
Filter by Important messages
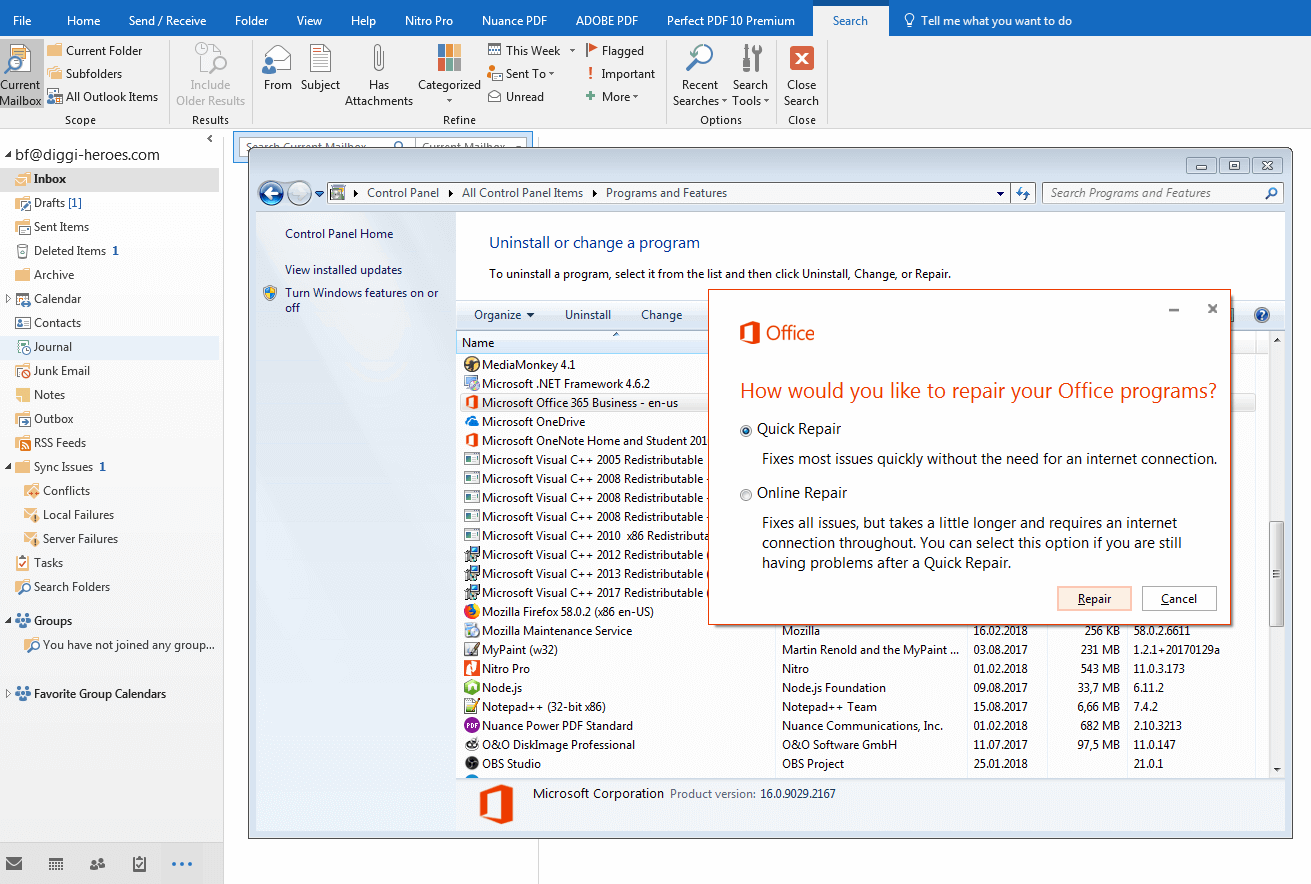(x=620, y=74)
